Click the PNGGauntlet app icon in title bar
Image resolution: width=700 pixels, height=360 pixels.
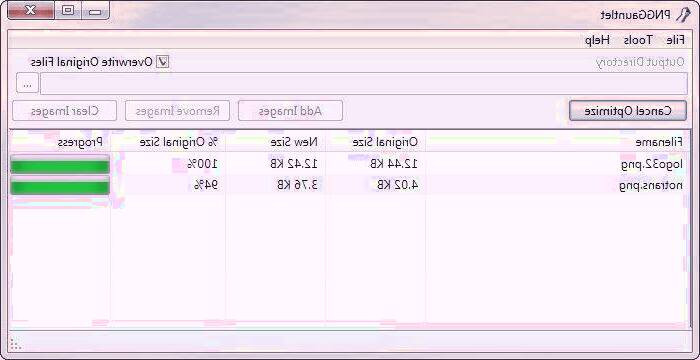tap(683, 15)
